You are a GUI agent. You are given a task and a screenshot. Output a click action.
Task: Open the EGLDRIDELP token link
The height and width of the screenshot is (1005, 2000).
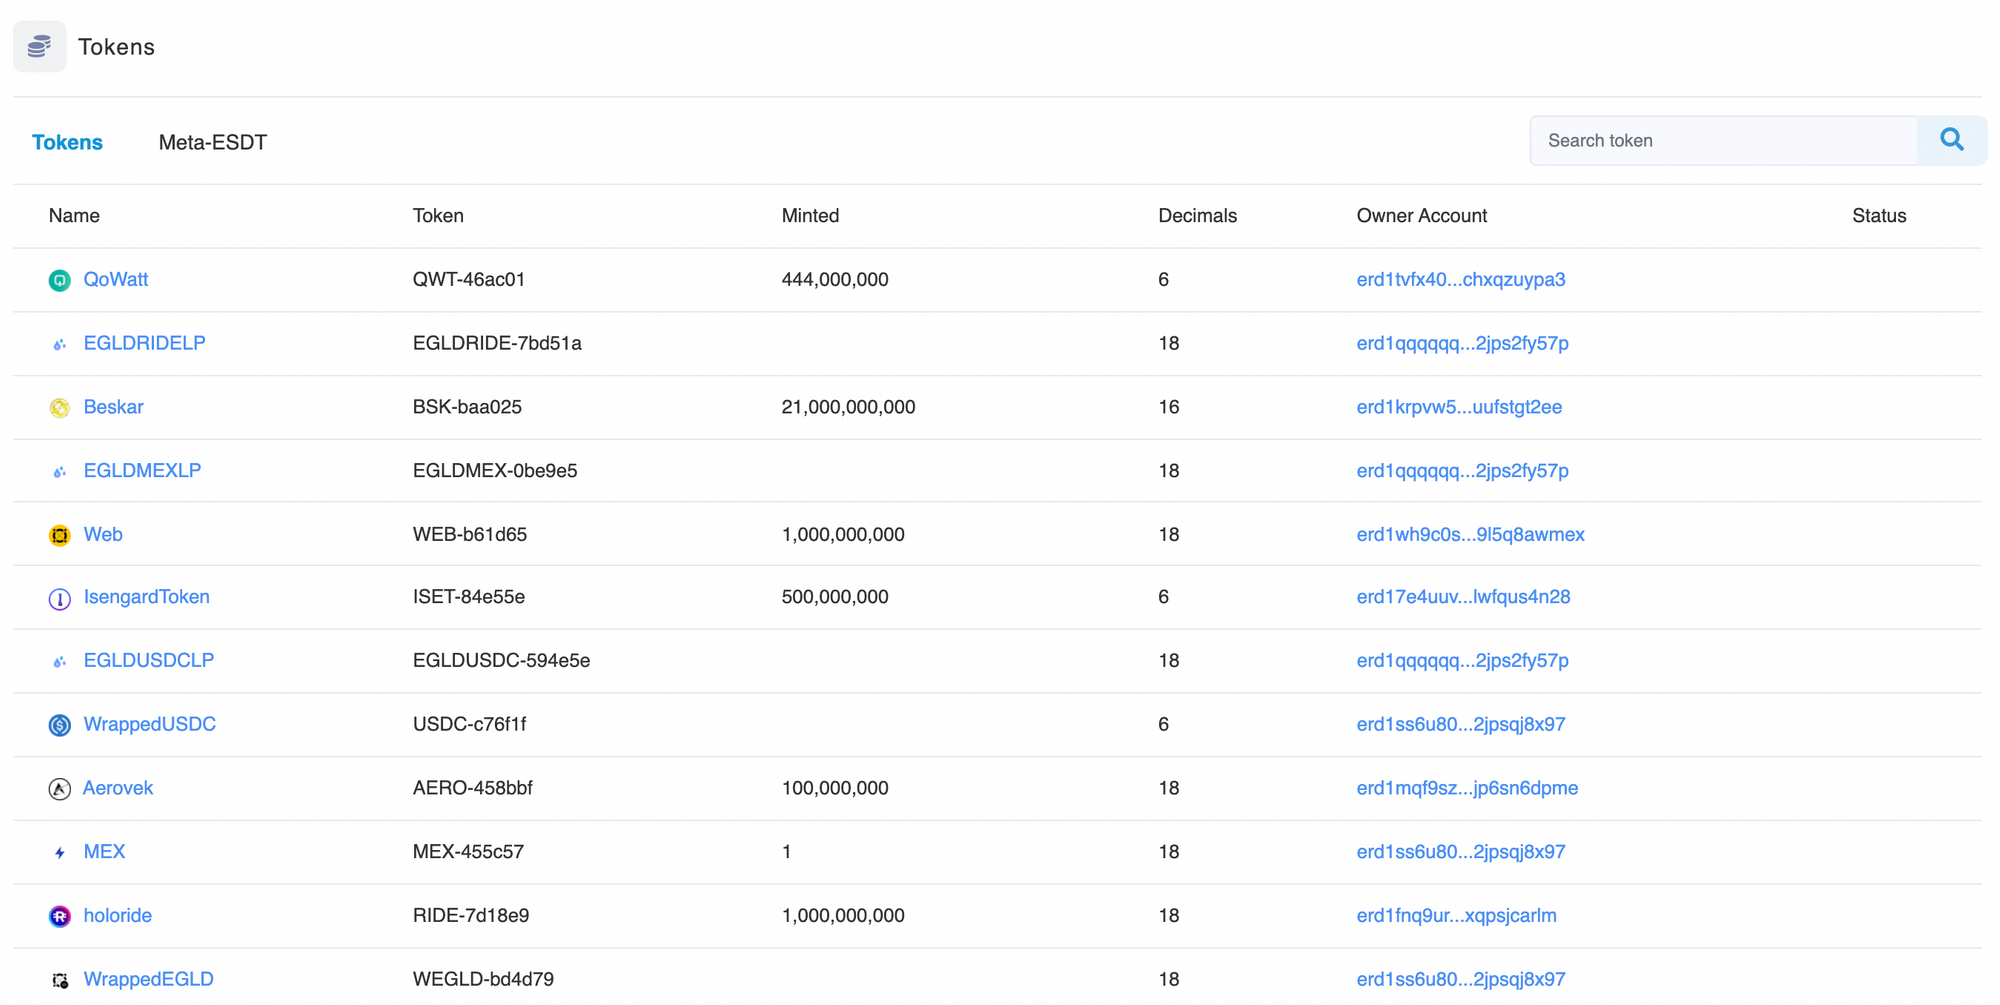(x=145, y=343)
